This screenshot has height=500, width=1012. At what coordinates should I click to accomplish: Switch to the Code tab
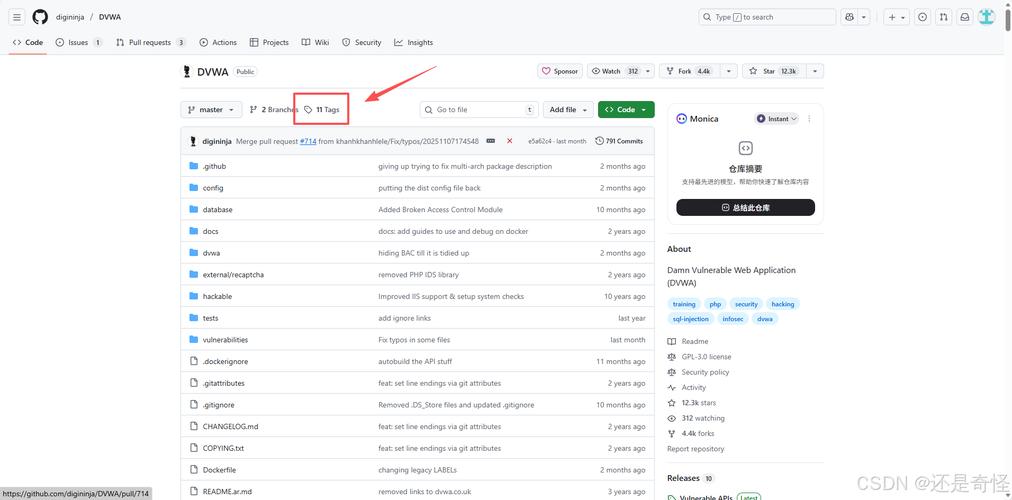click(x=28, y=43)
